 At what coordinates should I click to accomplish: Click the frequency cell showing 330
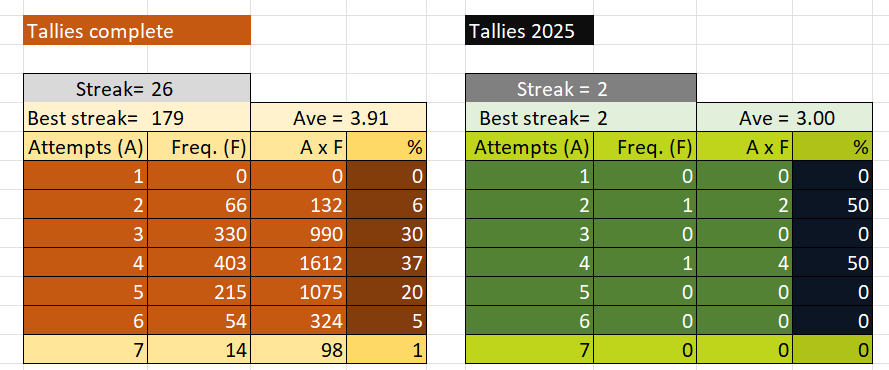click(x=199, y=233)
